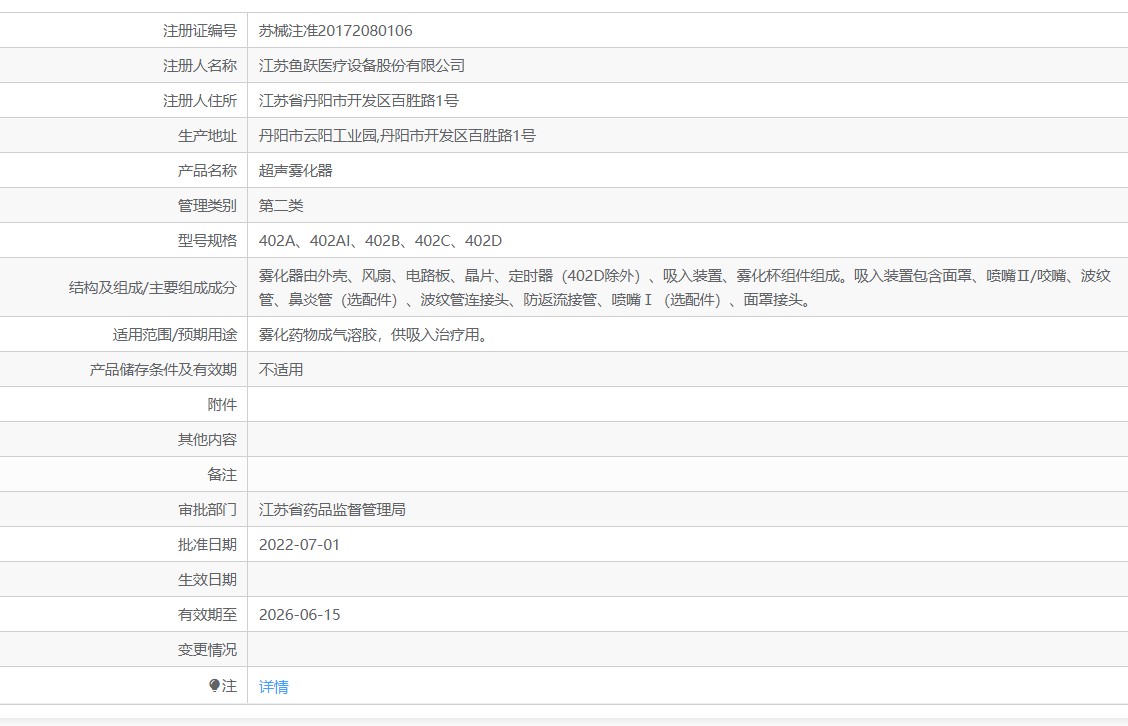The height and width of the screenshot is (726, 1128).
Task: Select production address starting with 丹阳市云阳工业园
Action: 397,135
